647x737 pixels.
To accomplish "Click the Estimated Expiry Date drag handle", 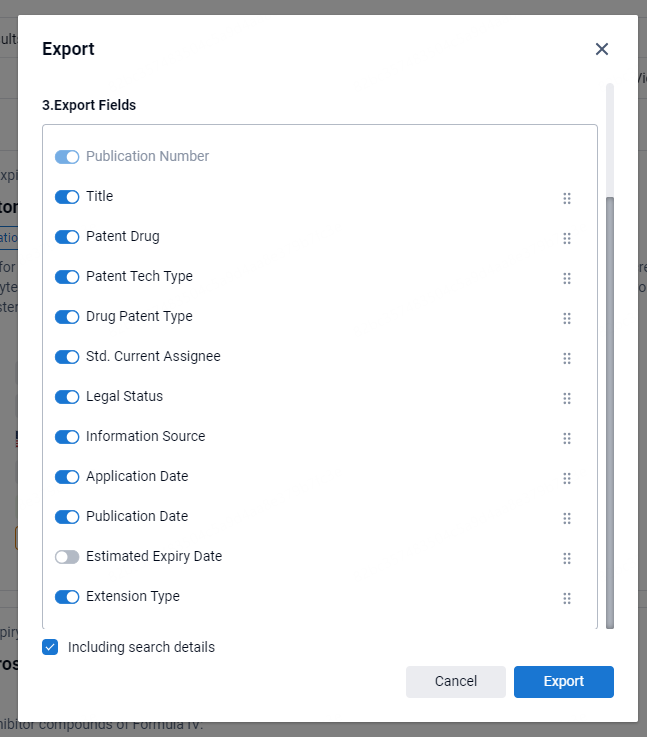I will pyautogui.click(x=567, y=558).
